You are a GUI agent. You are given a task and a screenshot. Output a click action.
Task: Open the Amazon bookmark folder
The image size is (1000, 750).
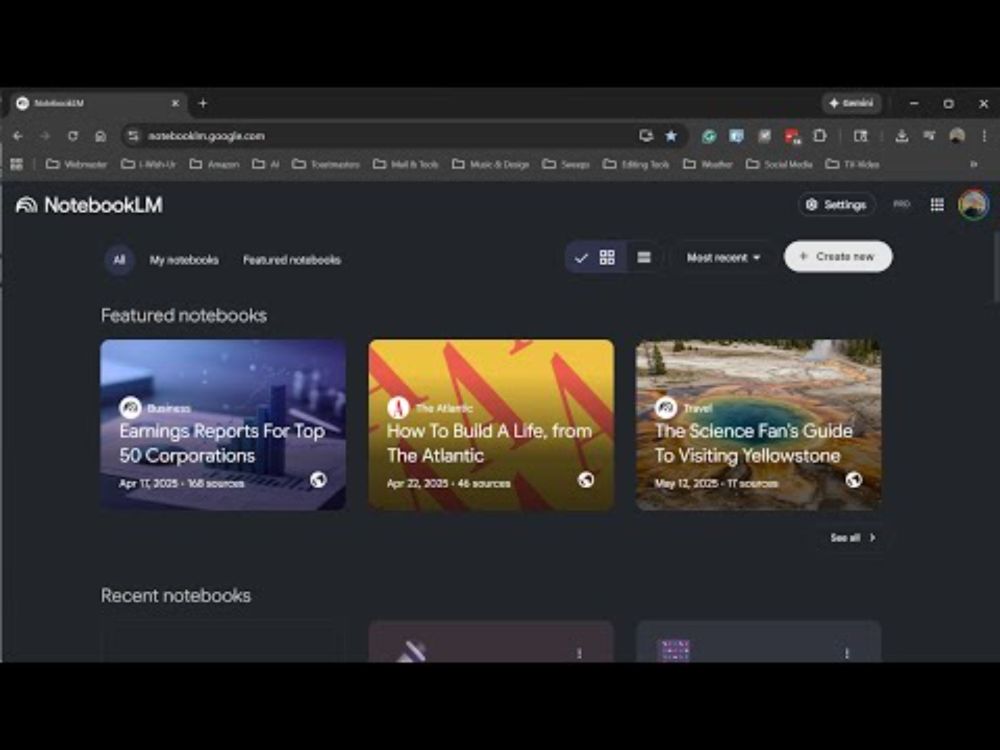[214, 164]
